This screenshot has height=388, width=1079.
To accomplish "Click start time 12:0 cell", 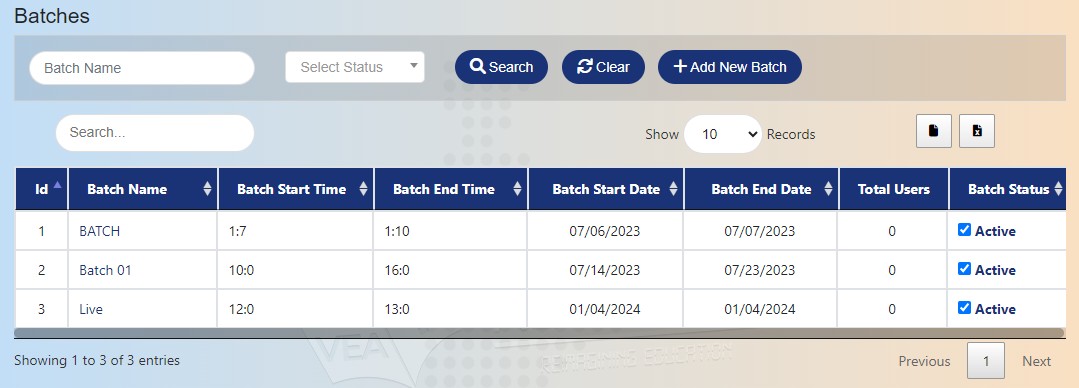I will (296, 310).
